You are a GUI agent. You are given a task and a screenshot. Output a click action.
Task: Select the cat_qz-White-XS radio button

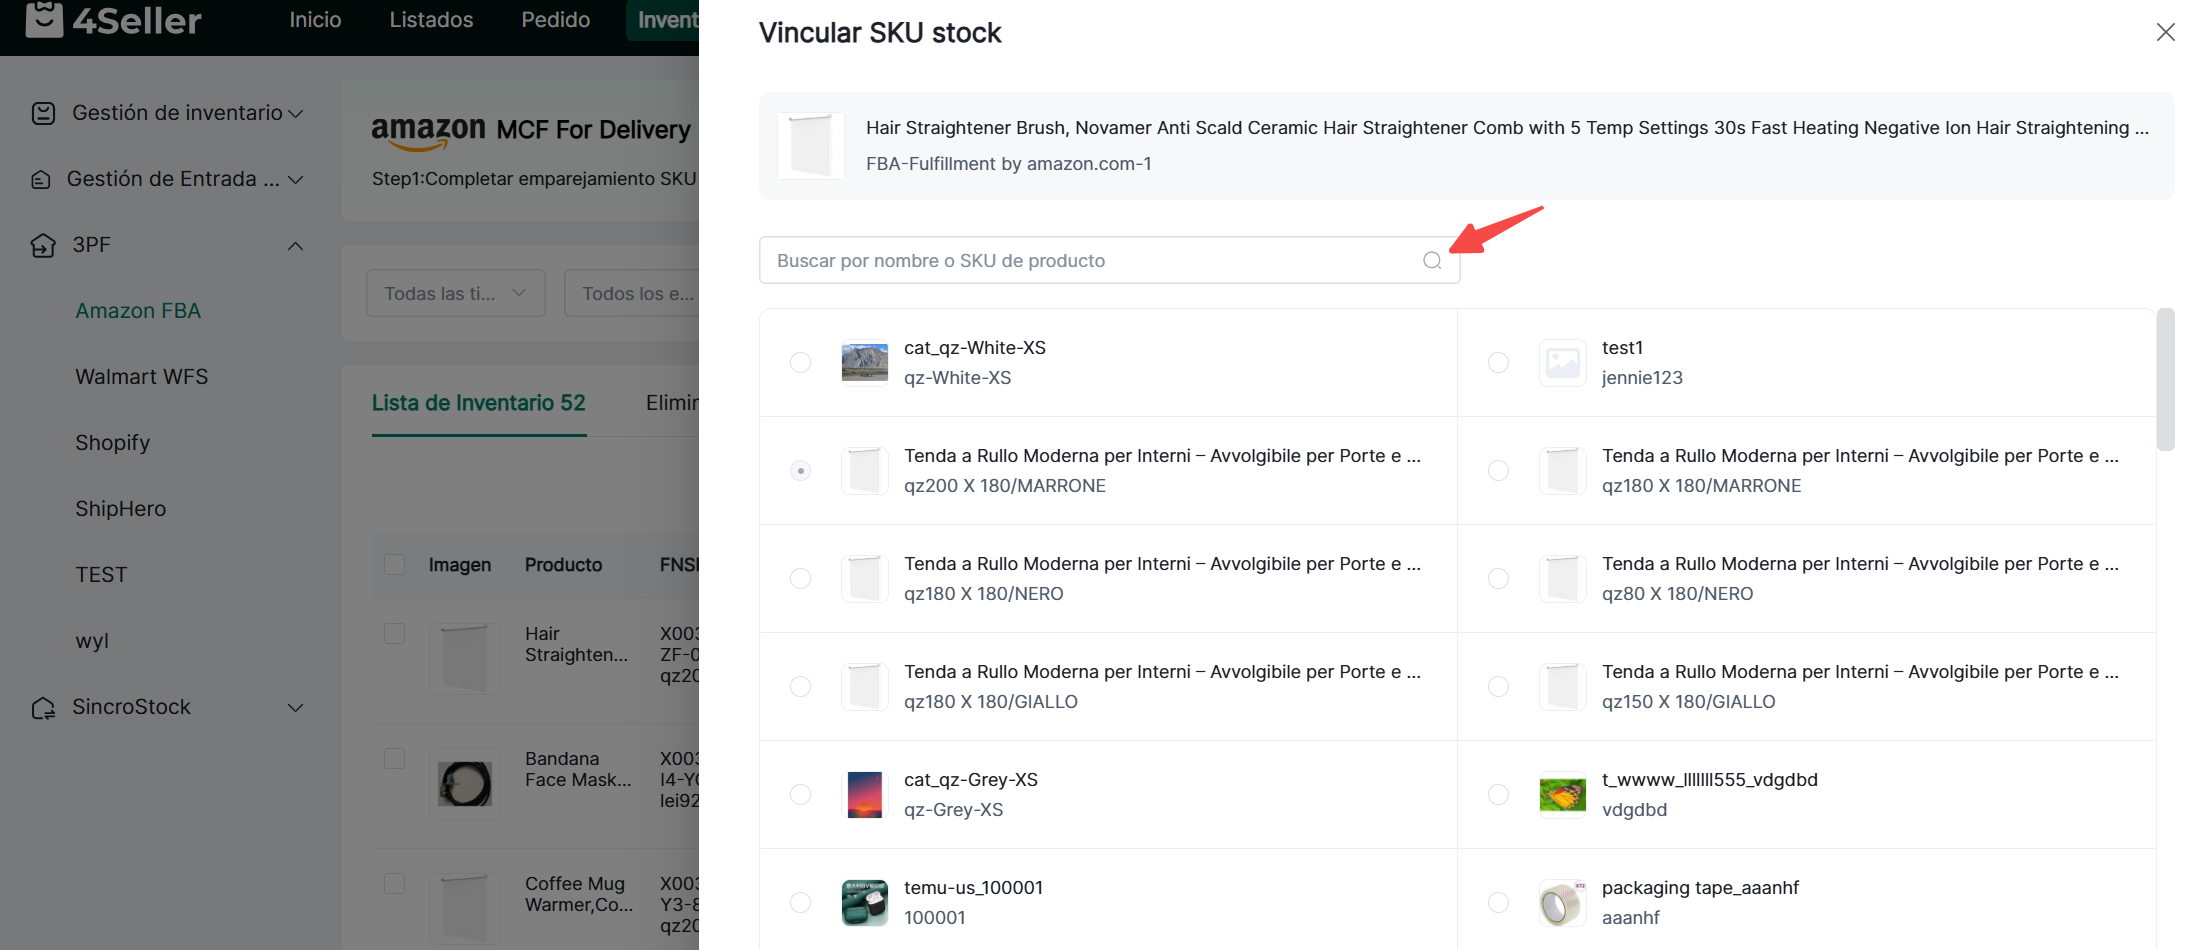(800, 362)
